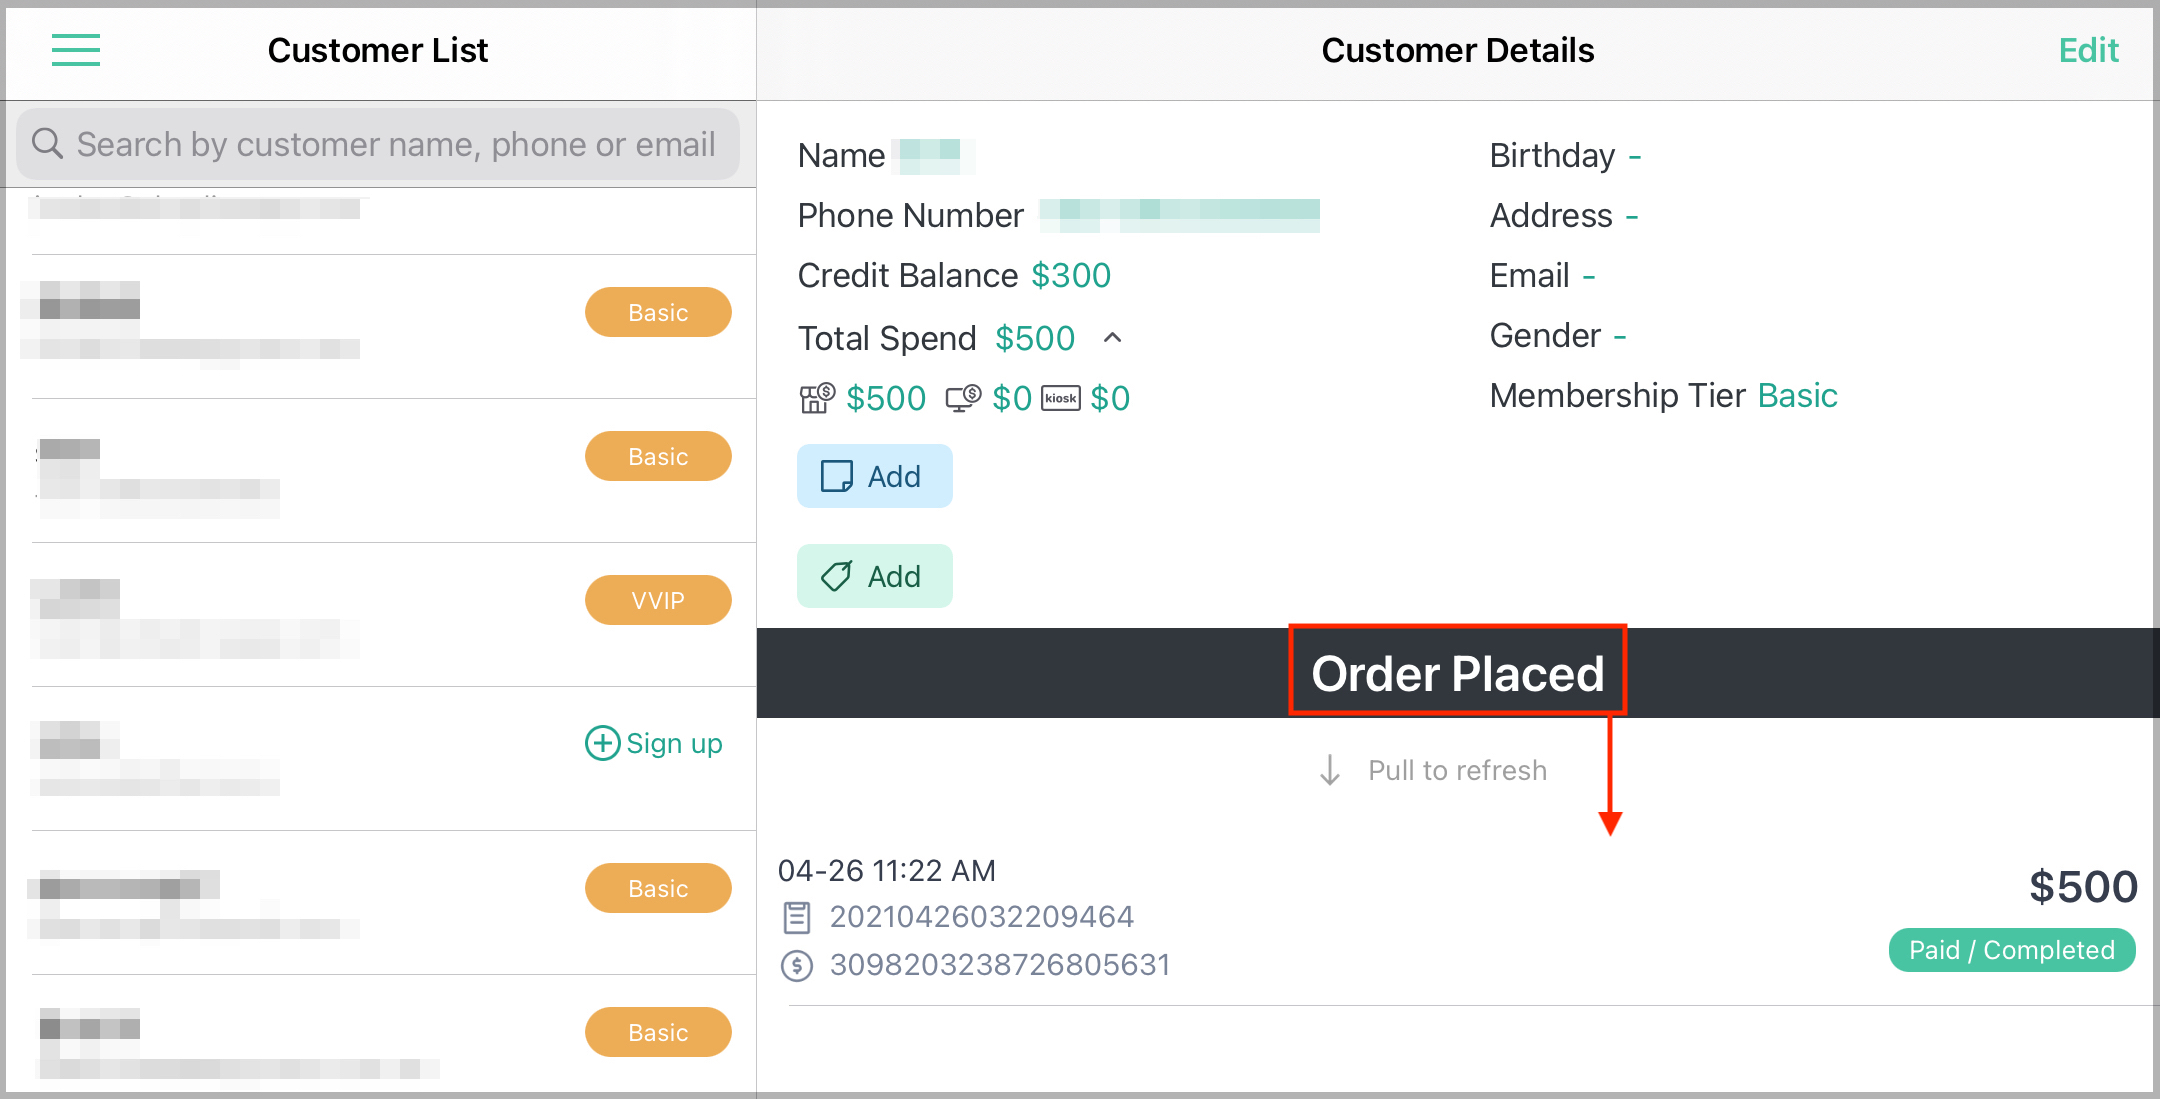Image resolution: width=2160 pixels, height=1099 pixels.
Task: Add a tag with Add button
Action: 874,576
